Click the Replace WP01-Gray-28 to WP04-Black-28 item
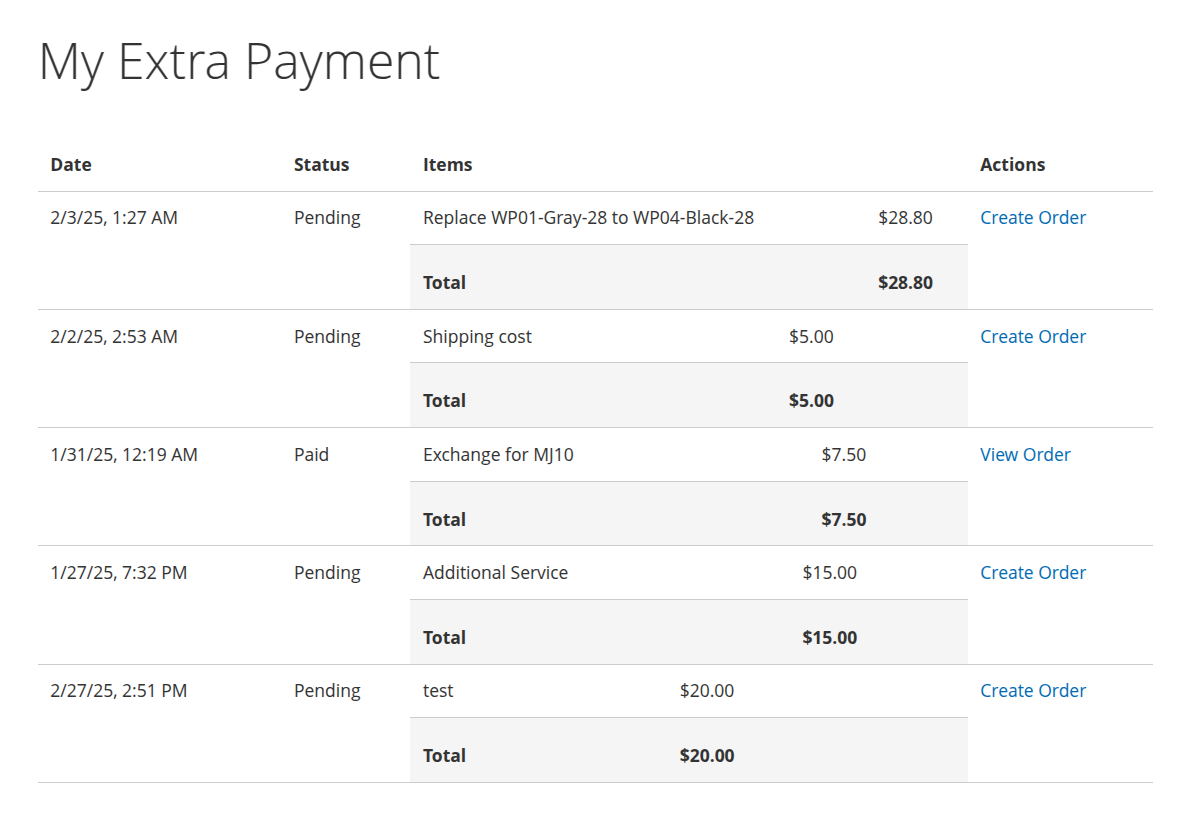 [x=589, y=217]
